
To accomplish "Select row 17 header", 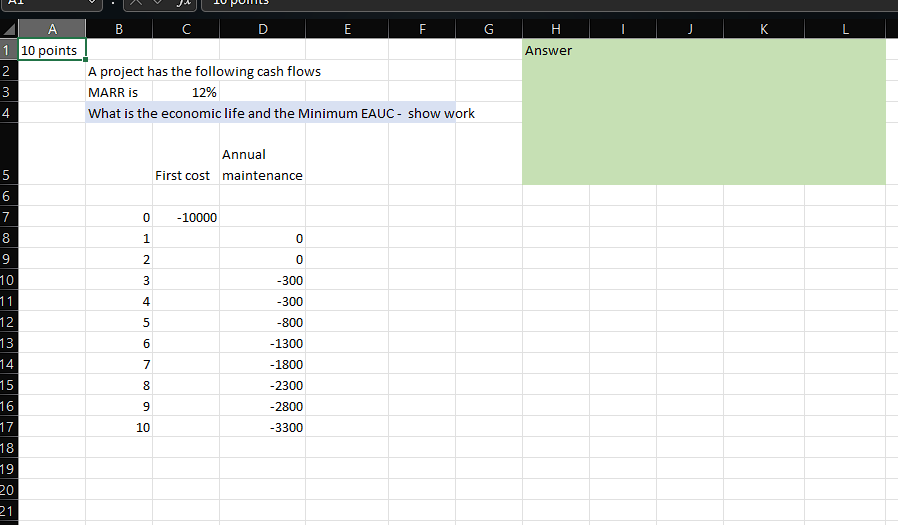I will [9, 427].
